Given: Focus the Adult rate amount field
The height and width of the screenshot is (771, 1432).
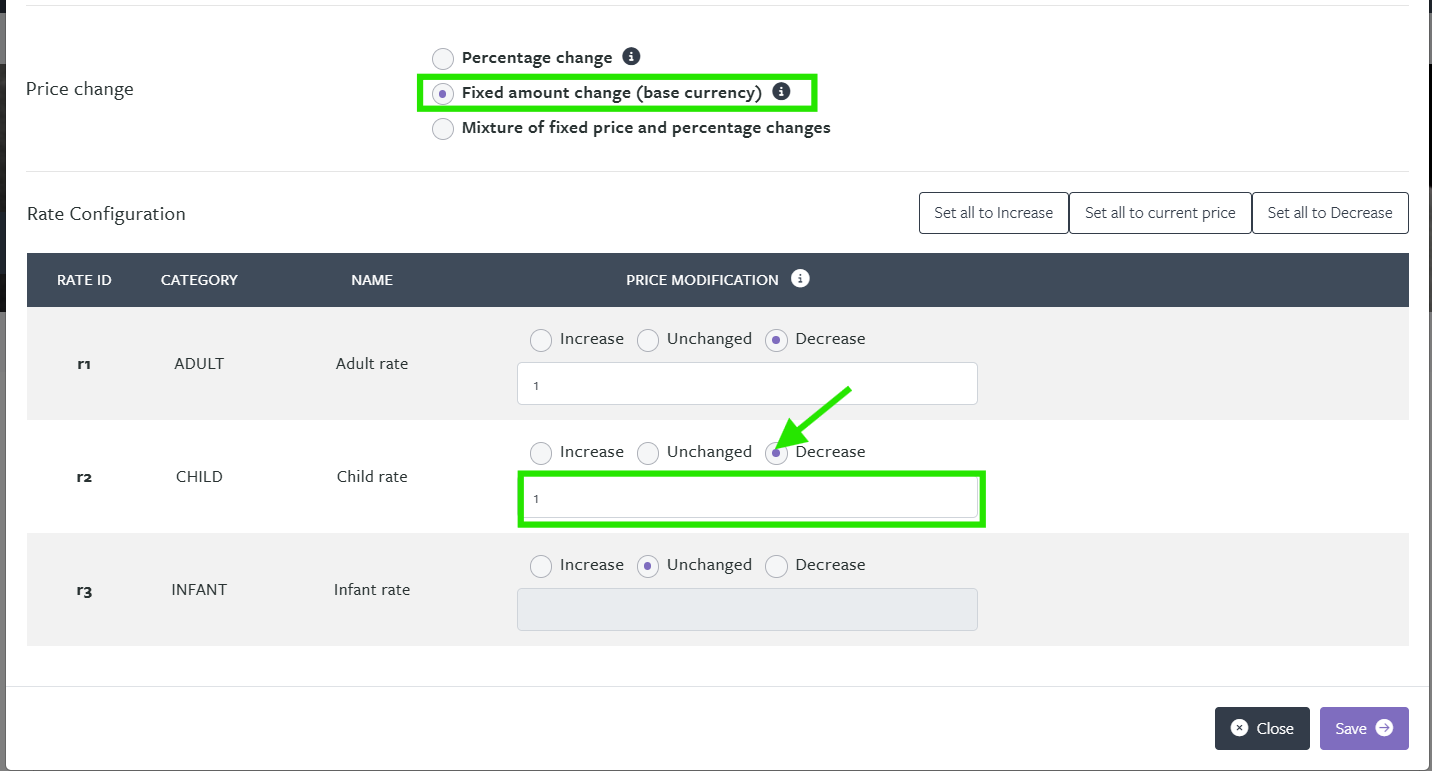Looking at the screenshot, I should tap(747, 384).
